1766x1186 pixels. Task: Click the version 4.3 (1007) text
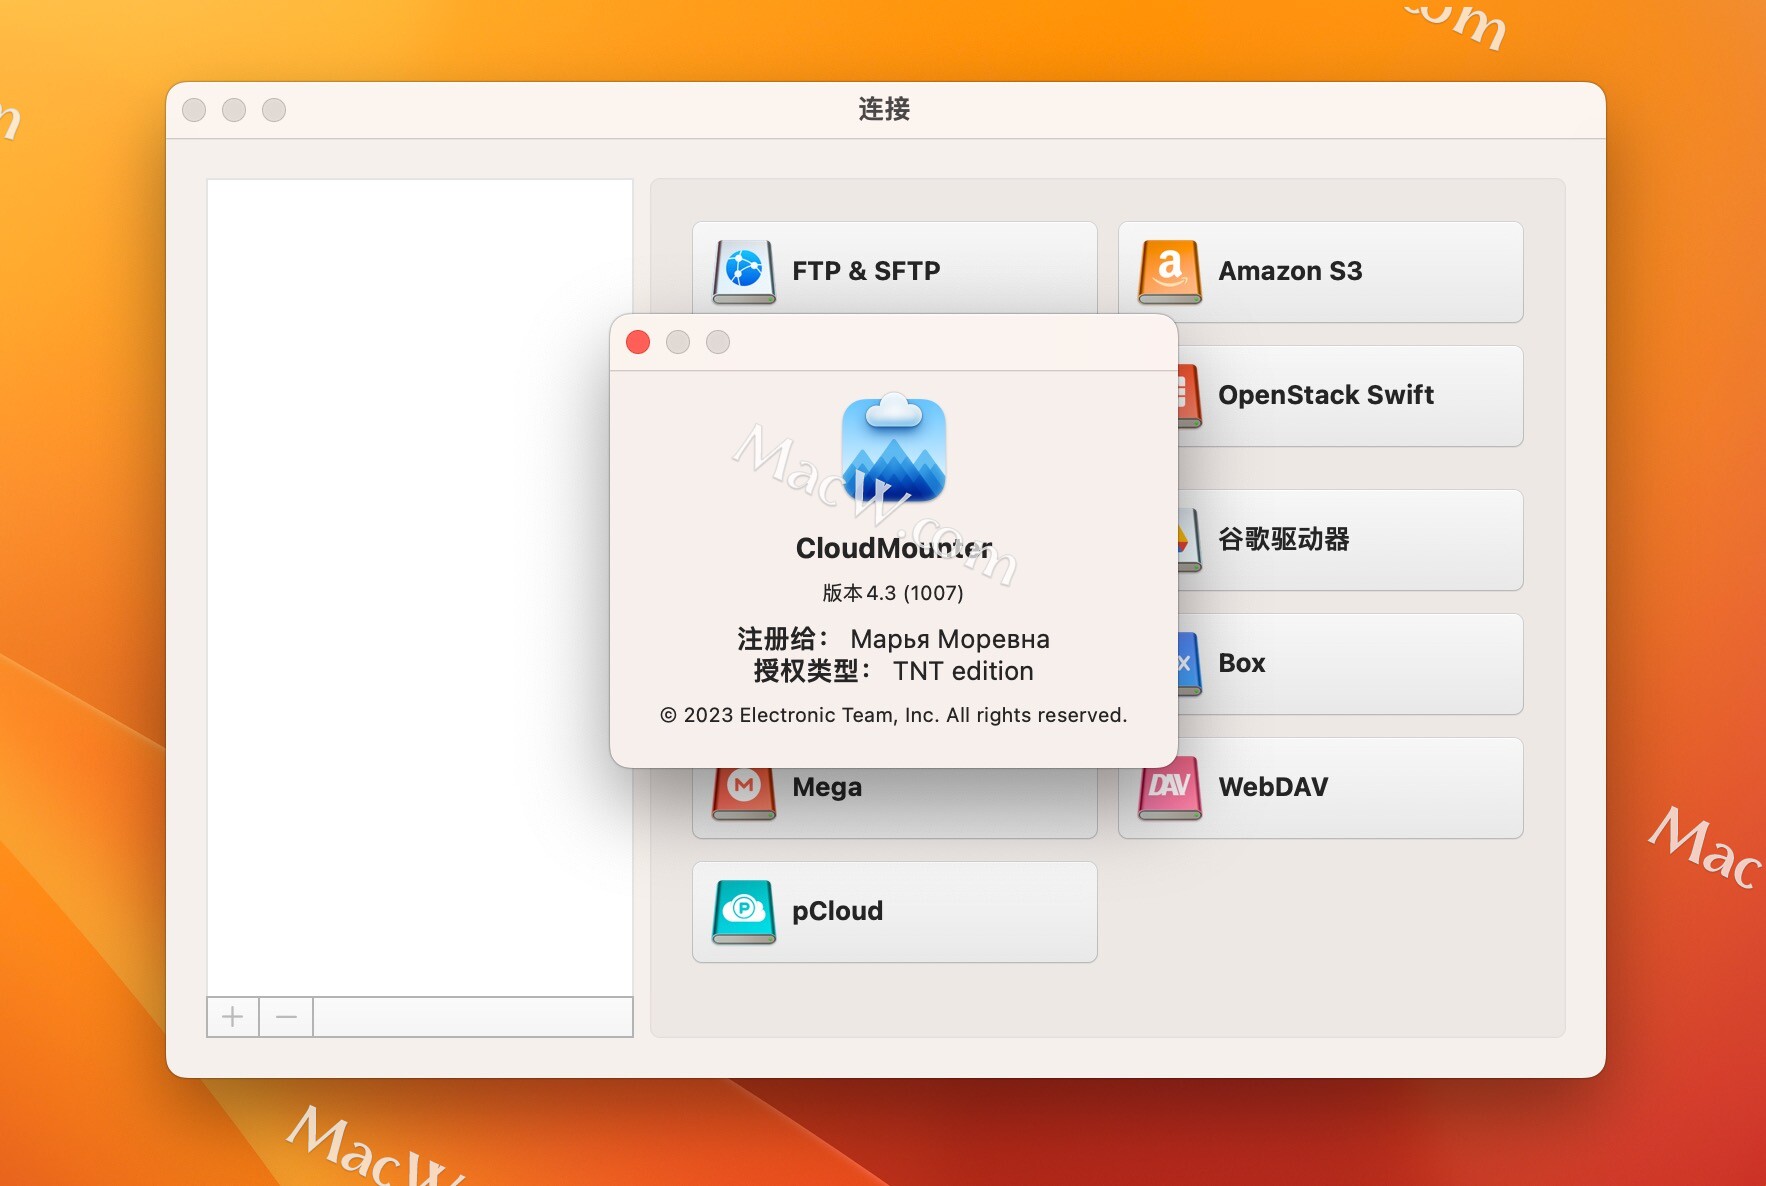(893, 592)
